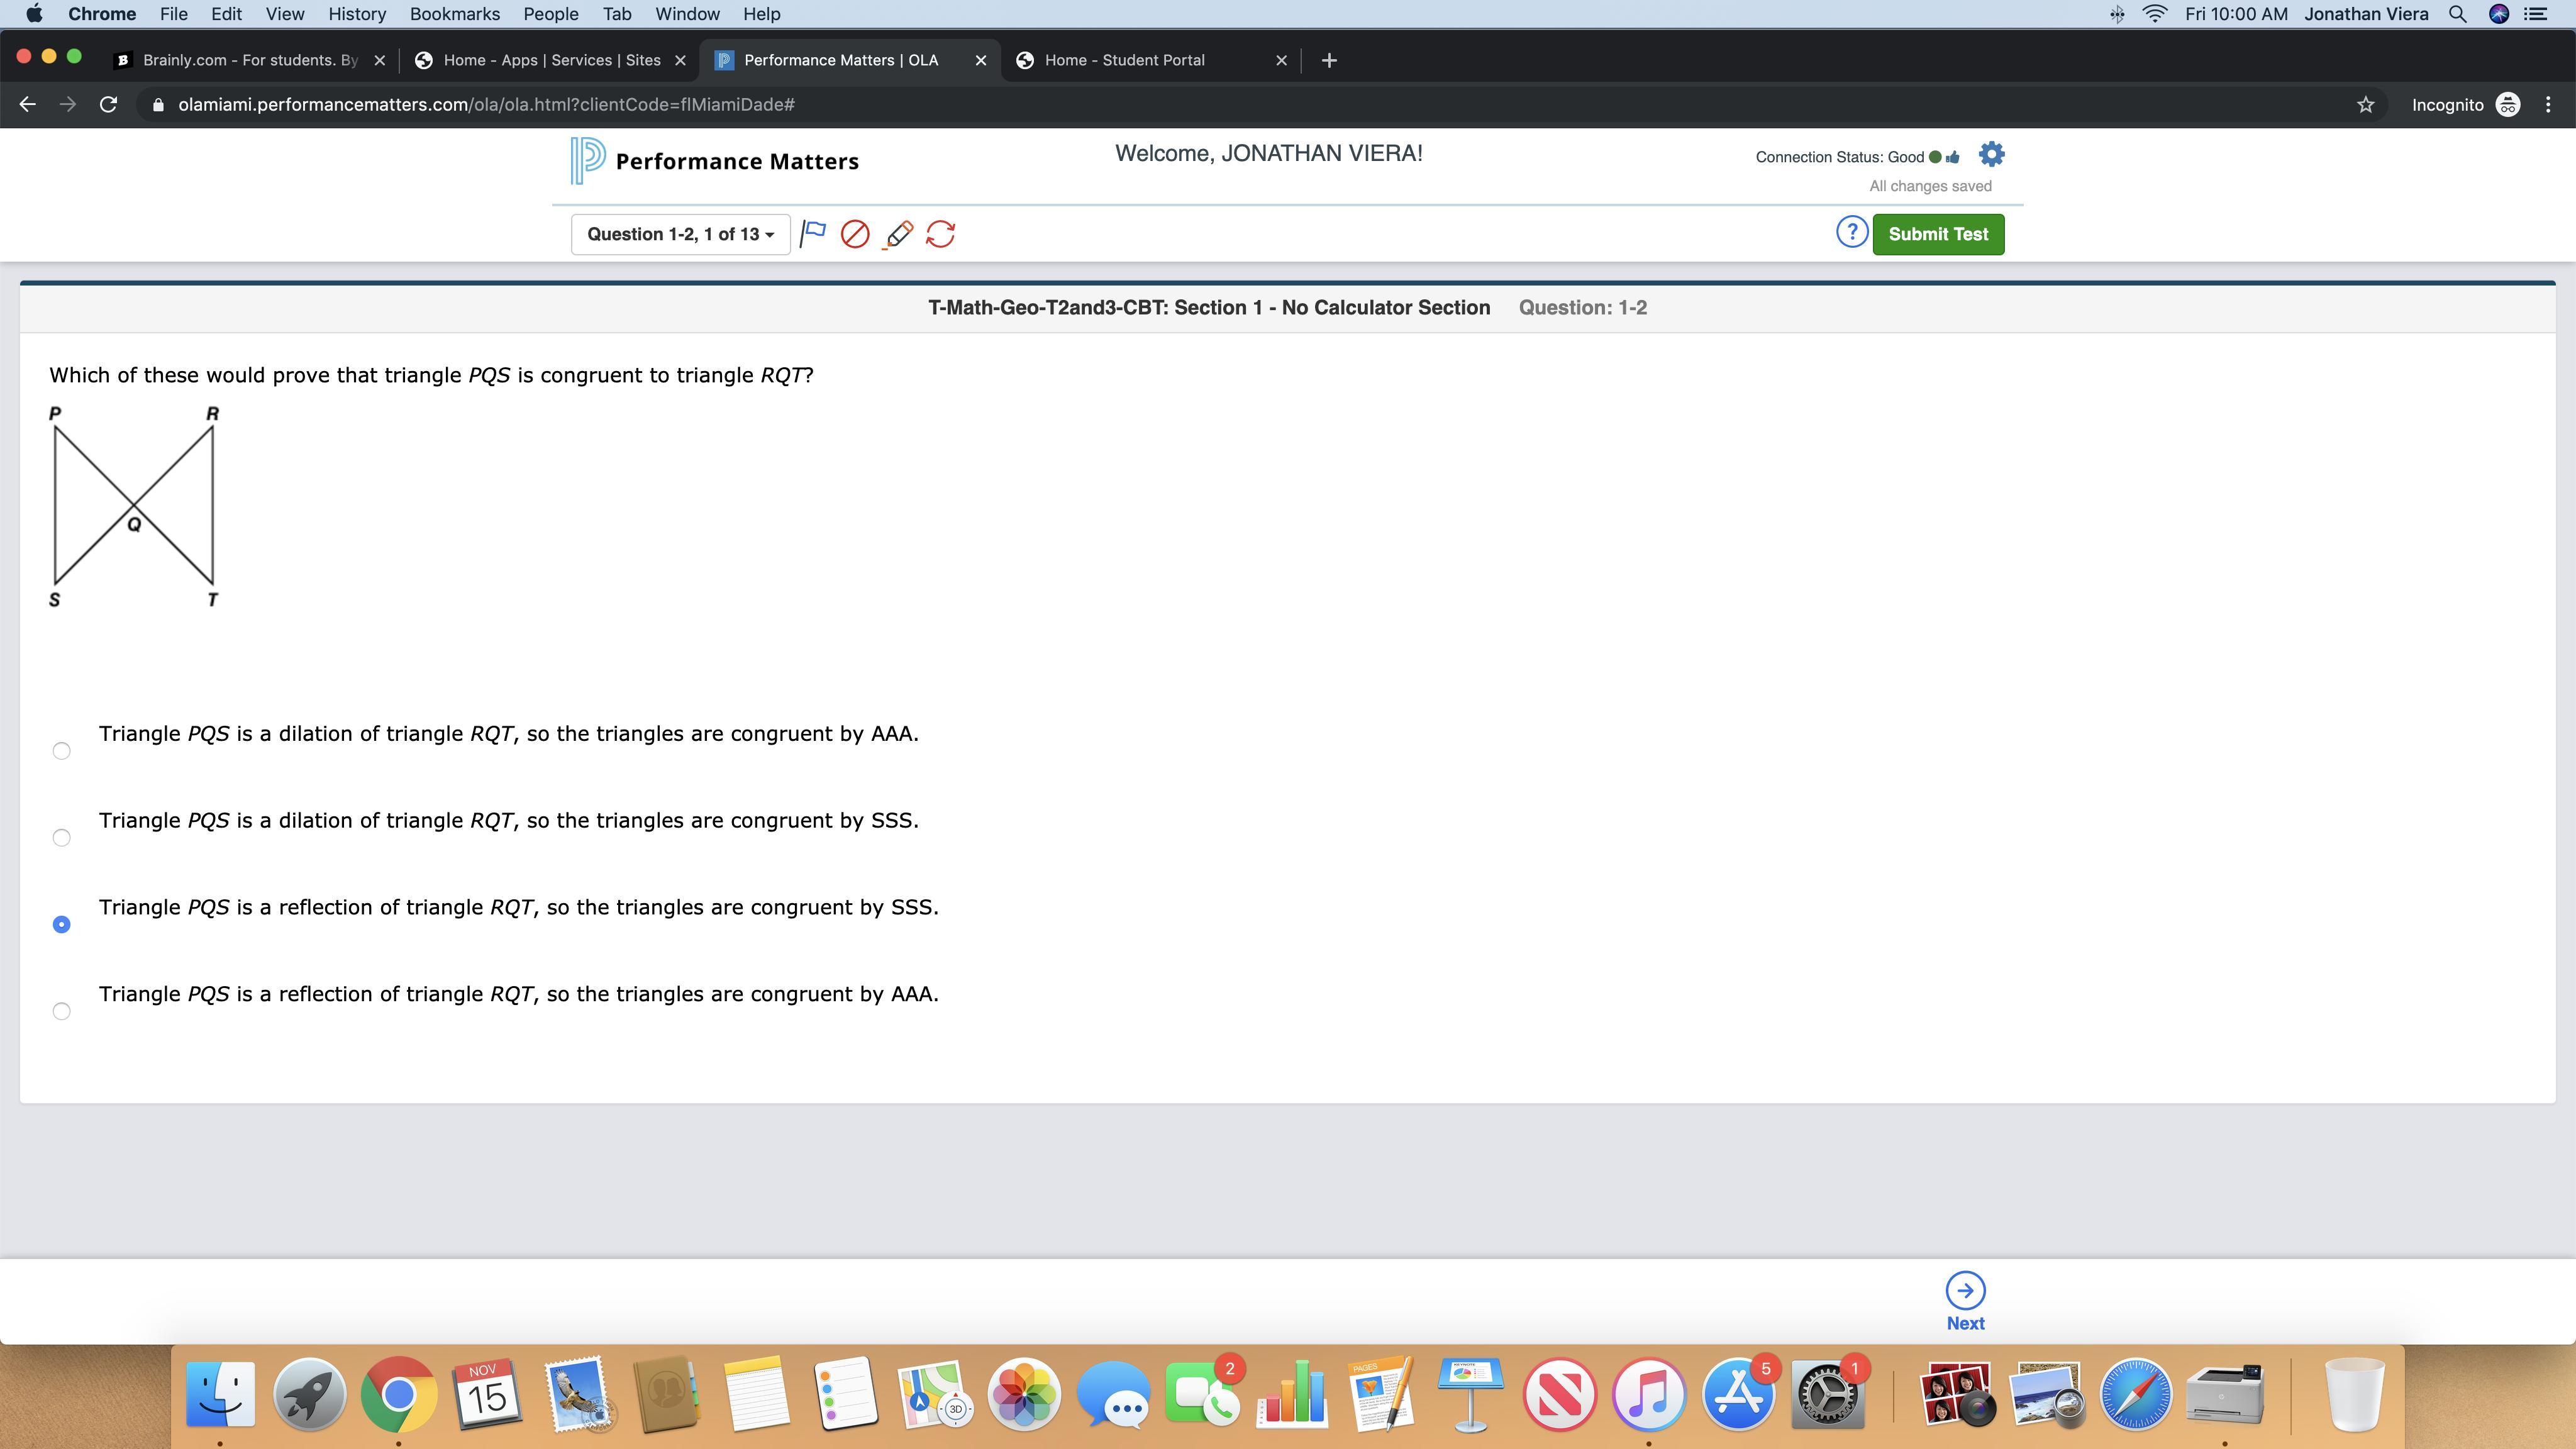Open the Question 1-2, 1 of 13 dropdown

[680, 234]
